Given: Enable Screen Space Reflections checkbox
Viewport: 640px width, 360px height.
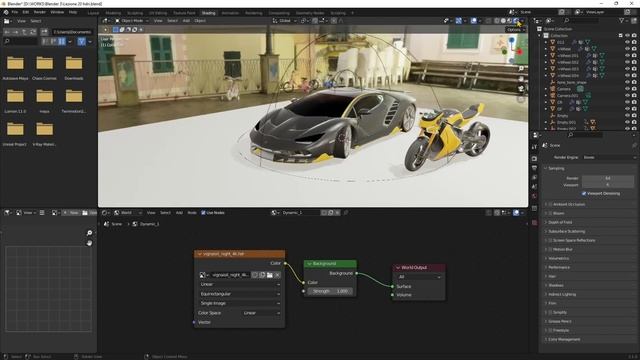Looking at the screenshot, I should pos(550,240).
